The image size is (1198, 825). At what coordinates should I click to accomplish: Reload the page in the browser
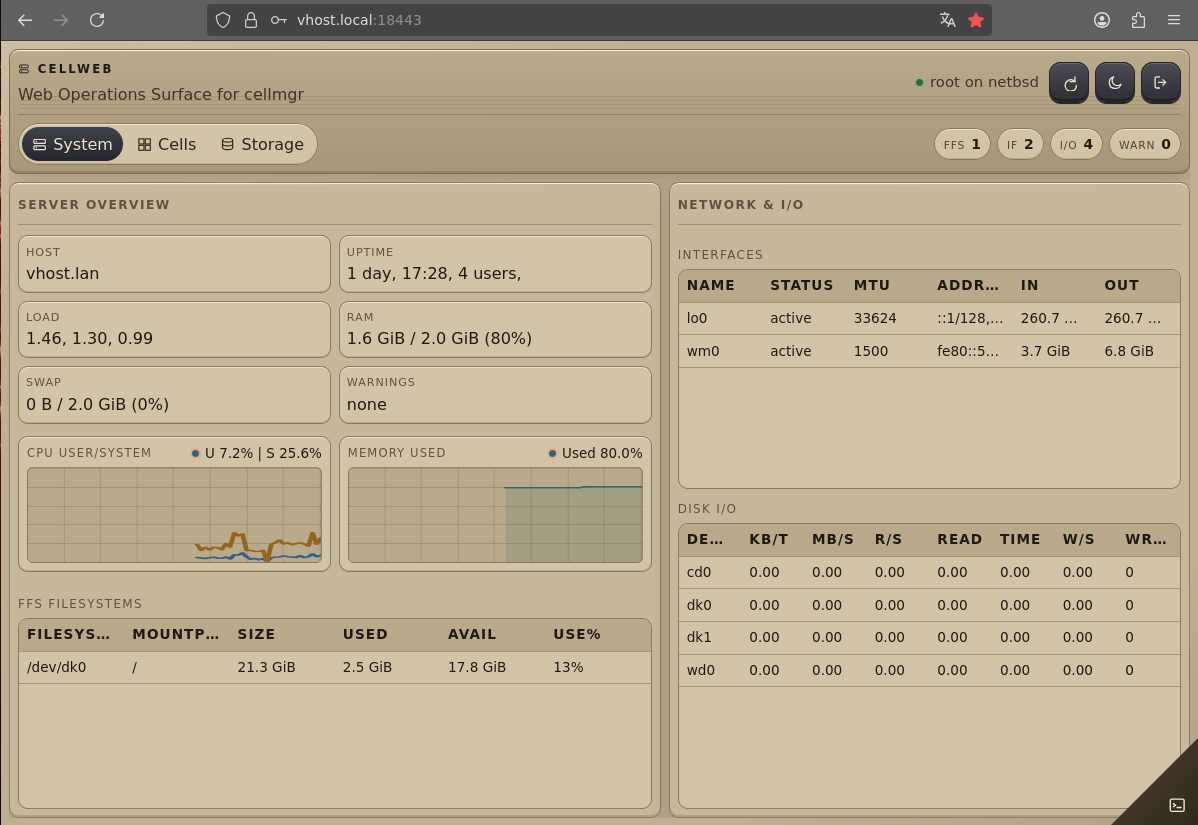[97, 20]
